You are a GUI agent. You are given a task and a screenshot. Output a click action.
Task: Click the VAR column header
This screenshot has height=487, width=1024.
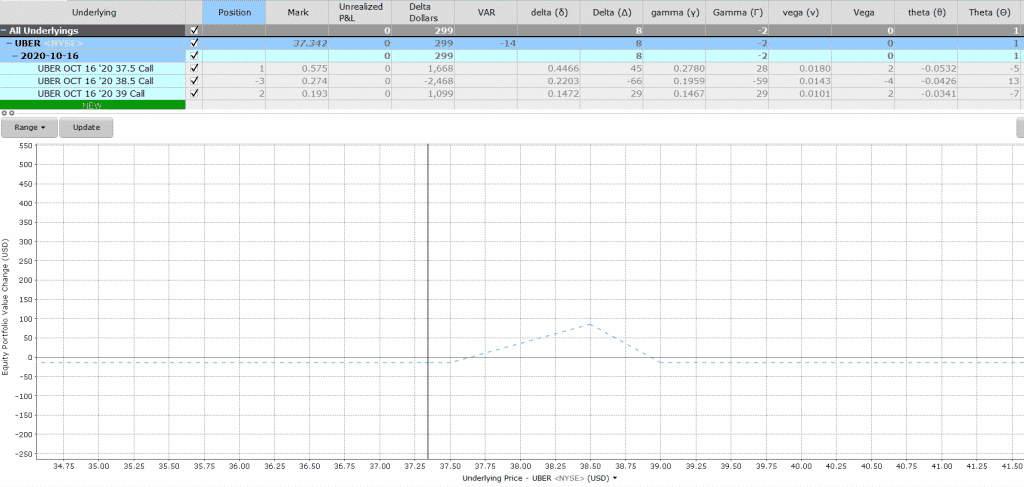(486, 12)
